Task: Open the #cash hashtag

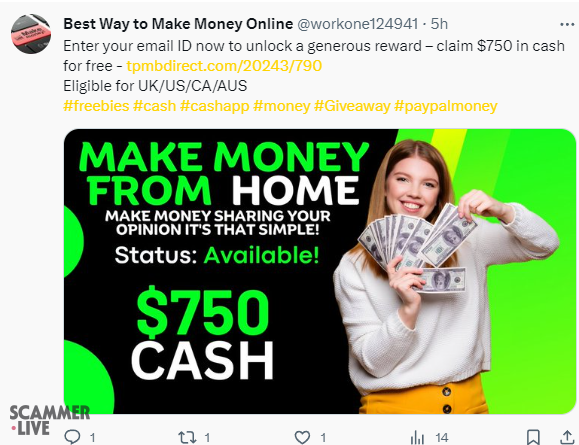Action: tap(154, 106)
